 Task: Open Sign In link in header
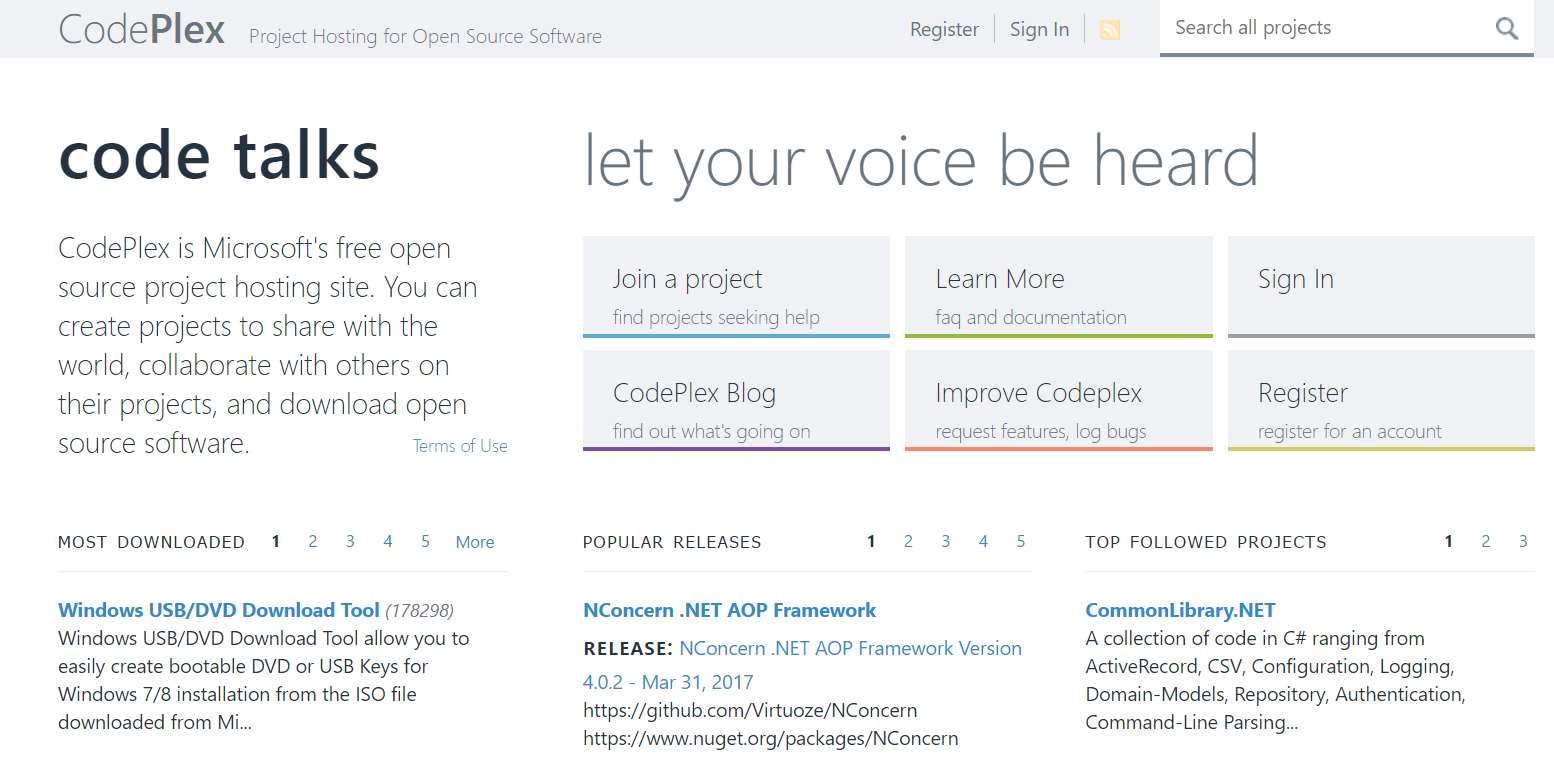pos(1039,29)
